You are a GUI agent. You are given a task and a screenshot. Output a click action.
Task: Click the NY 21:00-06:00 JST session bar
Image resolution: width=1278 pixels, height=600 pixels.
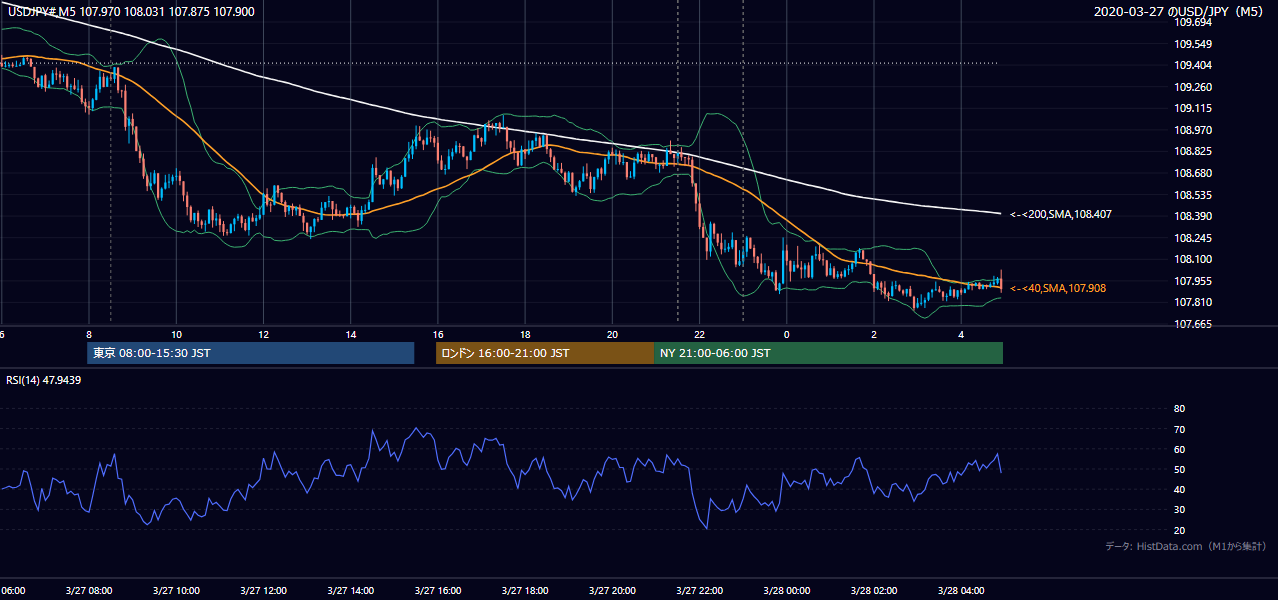click(x=828, y=353)
